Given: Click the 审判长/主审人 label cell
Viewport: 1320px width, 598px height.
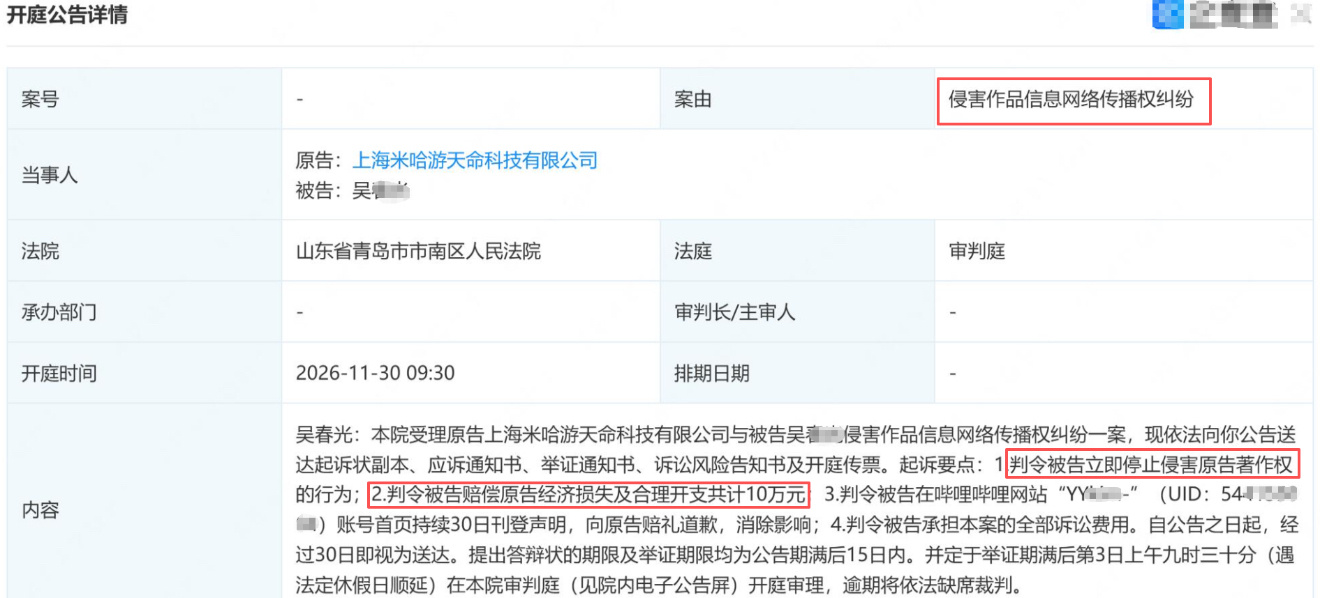Looking at the screenshot, I should point(797,312).
